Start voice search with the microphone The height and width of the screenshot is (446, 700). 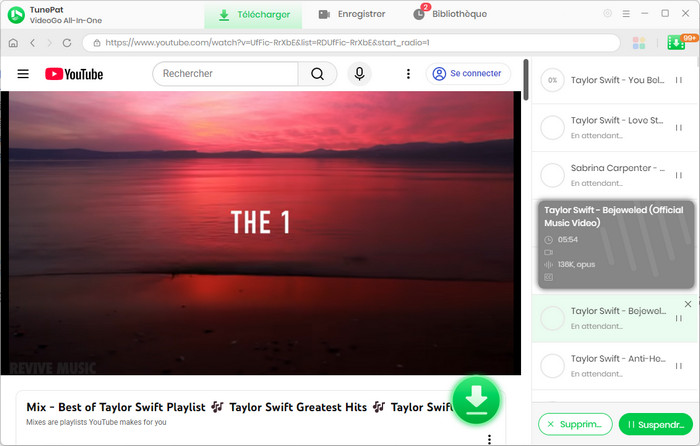click(x=359, y=74)
